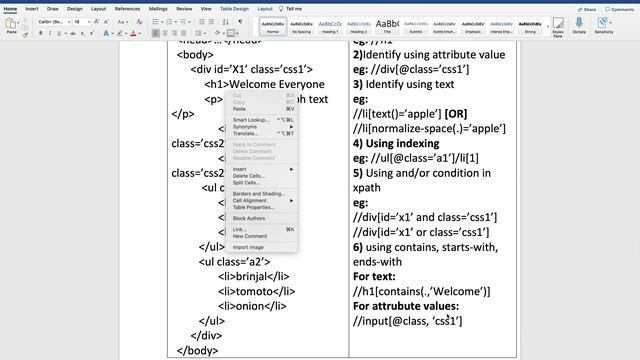Viewport: 640px width, 360px height.
Task: Open the font size dropdown
Action: [89, 22]
